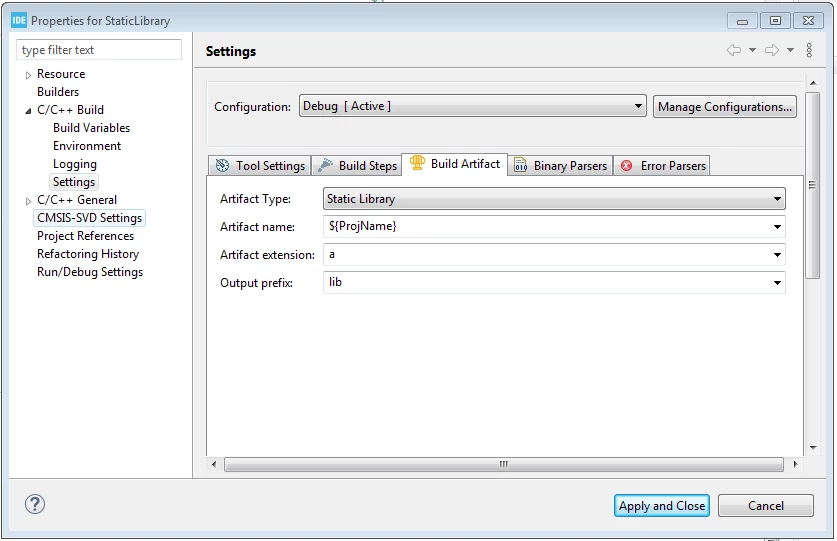Switch to the Tool Settings tab
Image resolution: width=837 pixels, height=541 pixels.
tap(260, 166)
